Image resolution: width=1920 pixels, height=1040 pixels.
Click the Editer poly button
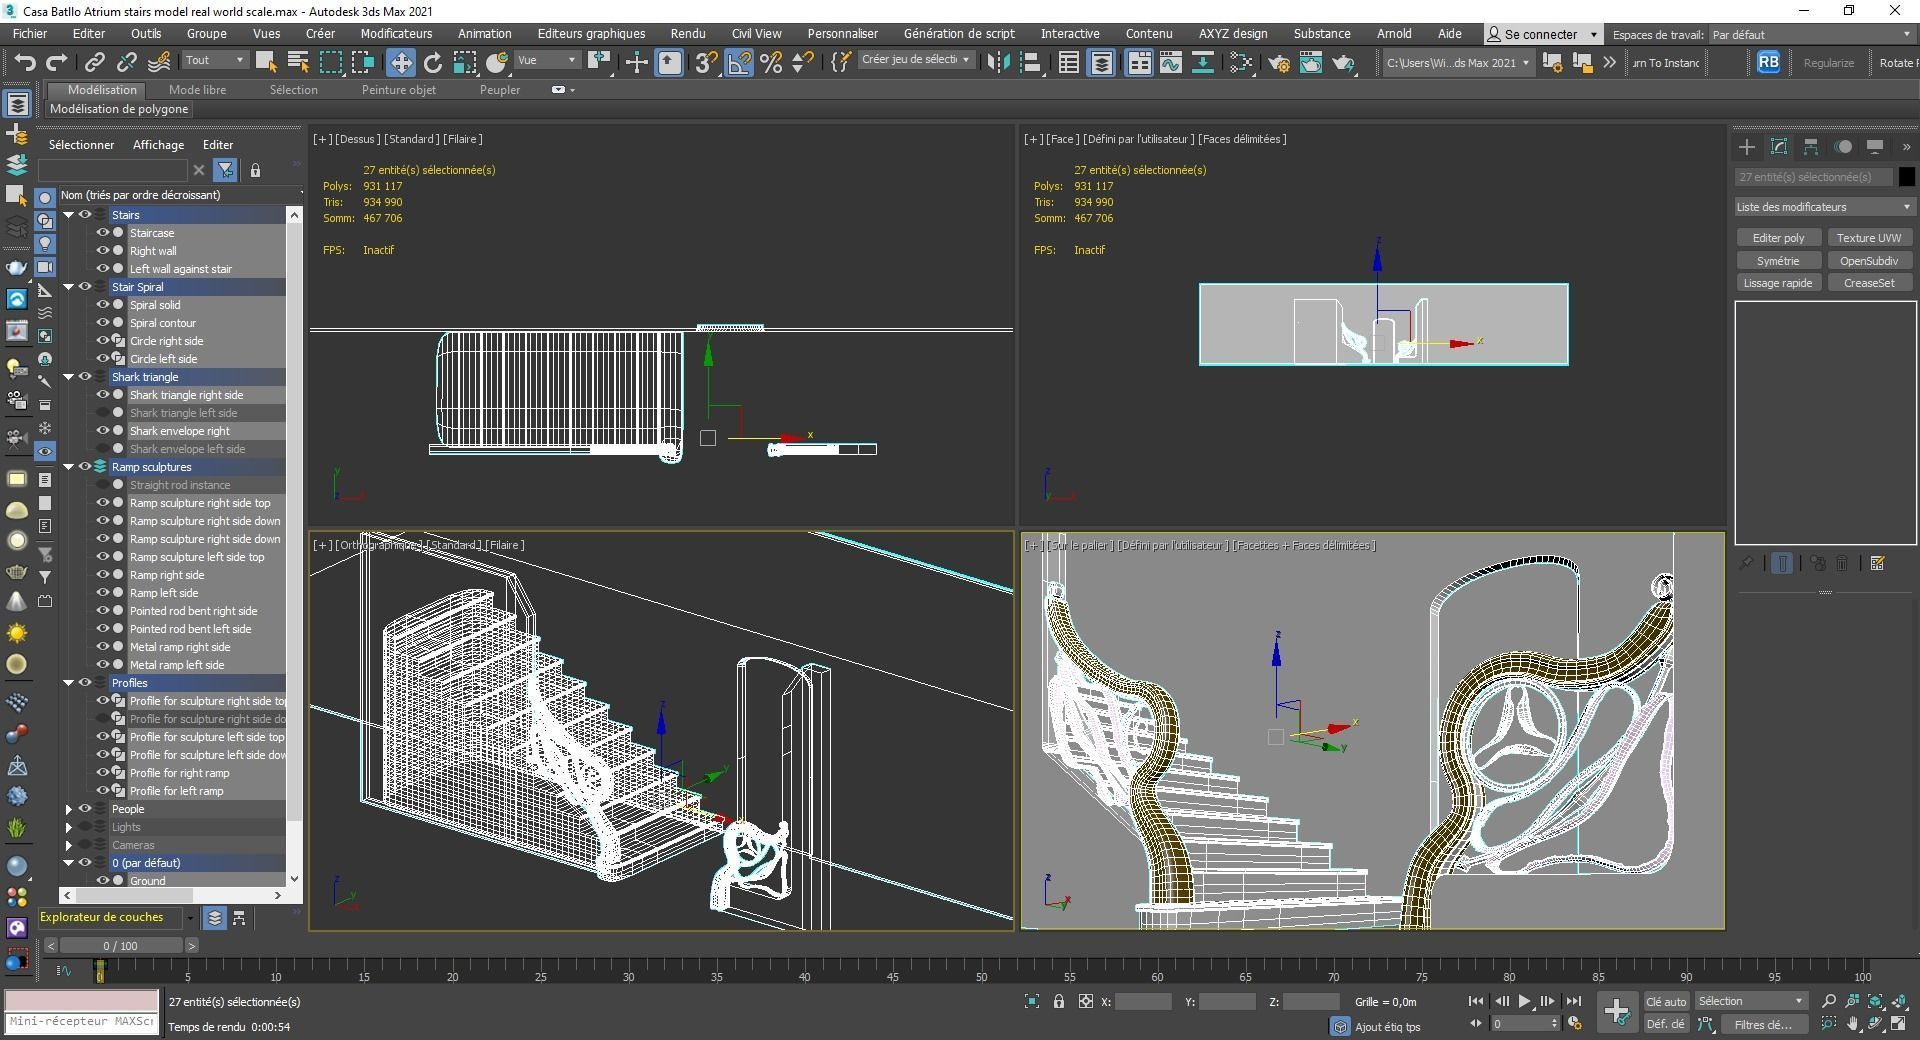click(1777, 237)
